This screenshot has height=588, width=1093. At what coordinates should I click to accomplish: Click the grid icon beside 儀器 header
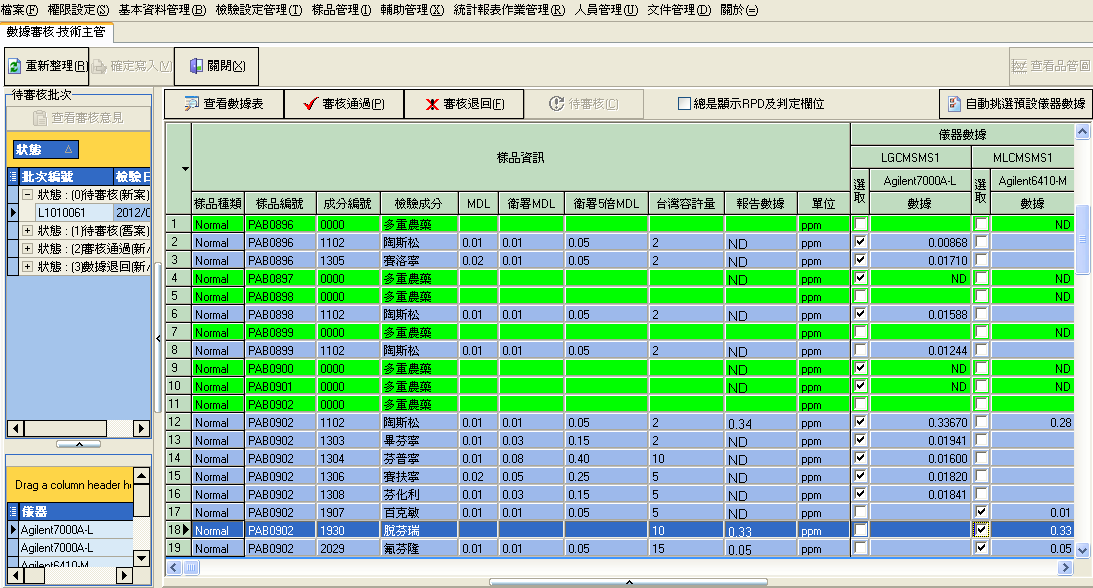tap(13, 511)
